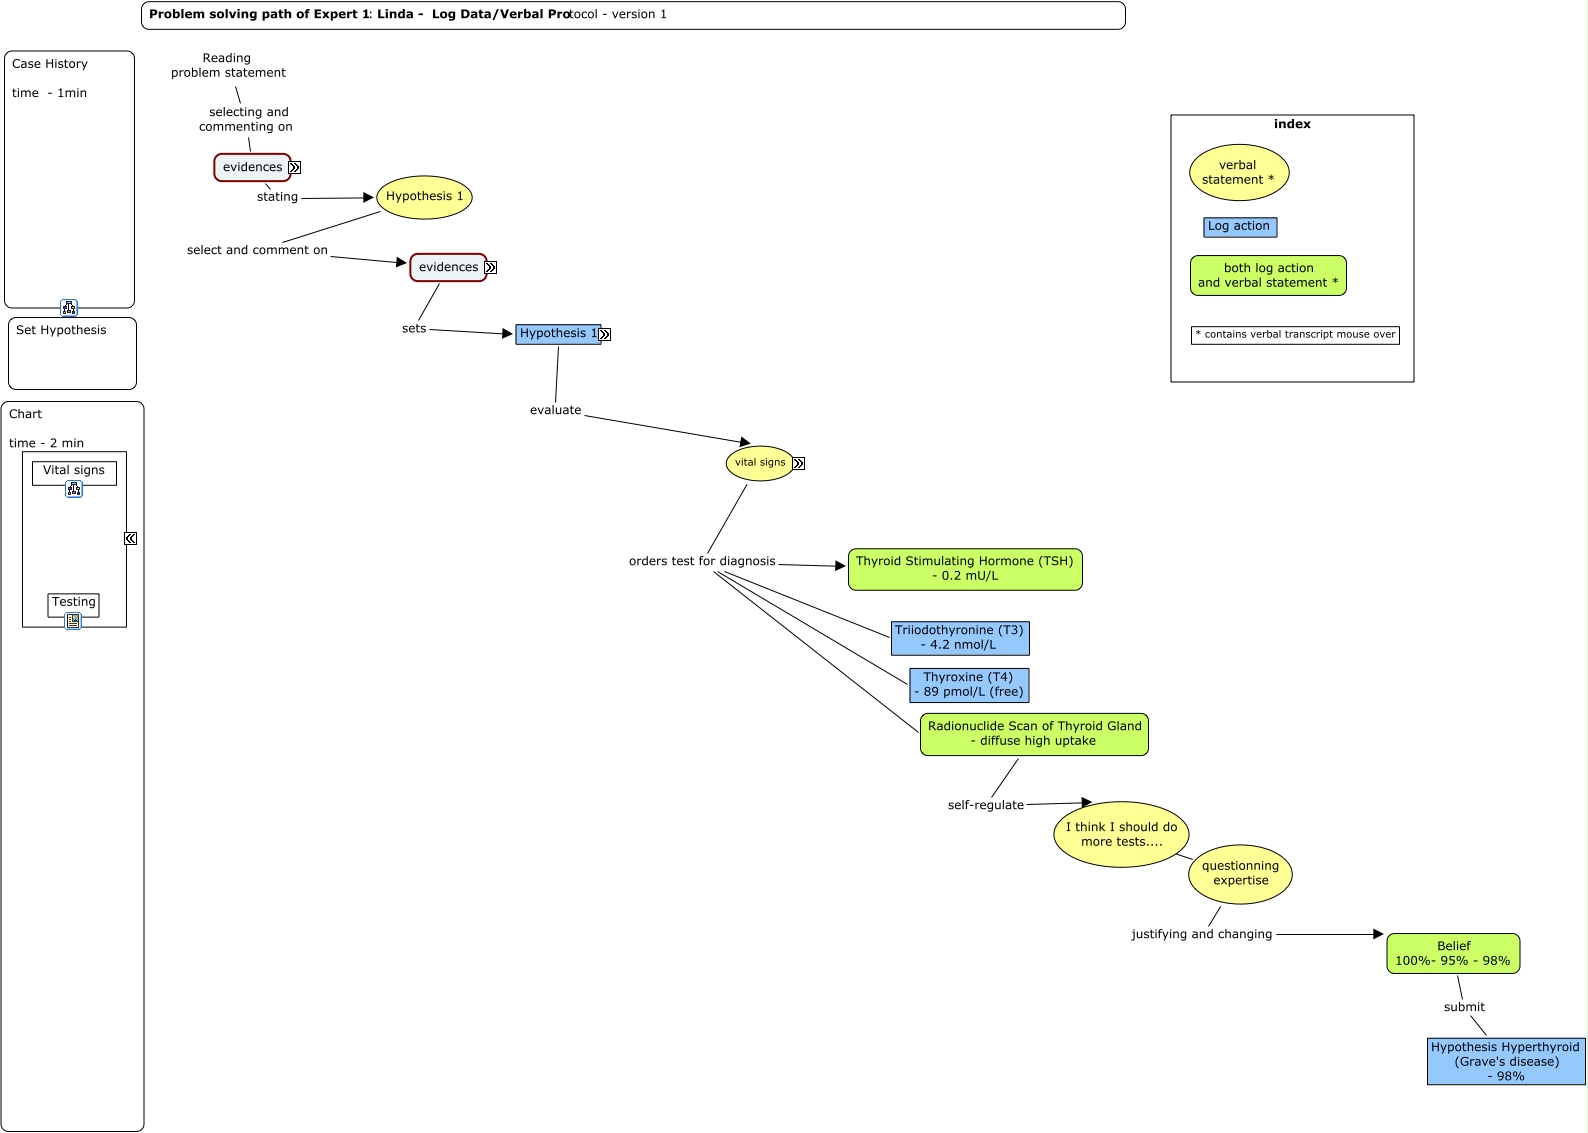Click the Triiodothyronine (T3) log action box
Image resolution: width=1588 pixels, height=1133 pixels.
point(959,638)
